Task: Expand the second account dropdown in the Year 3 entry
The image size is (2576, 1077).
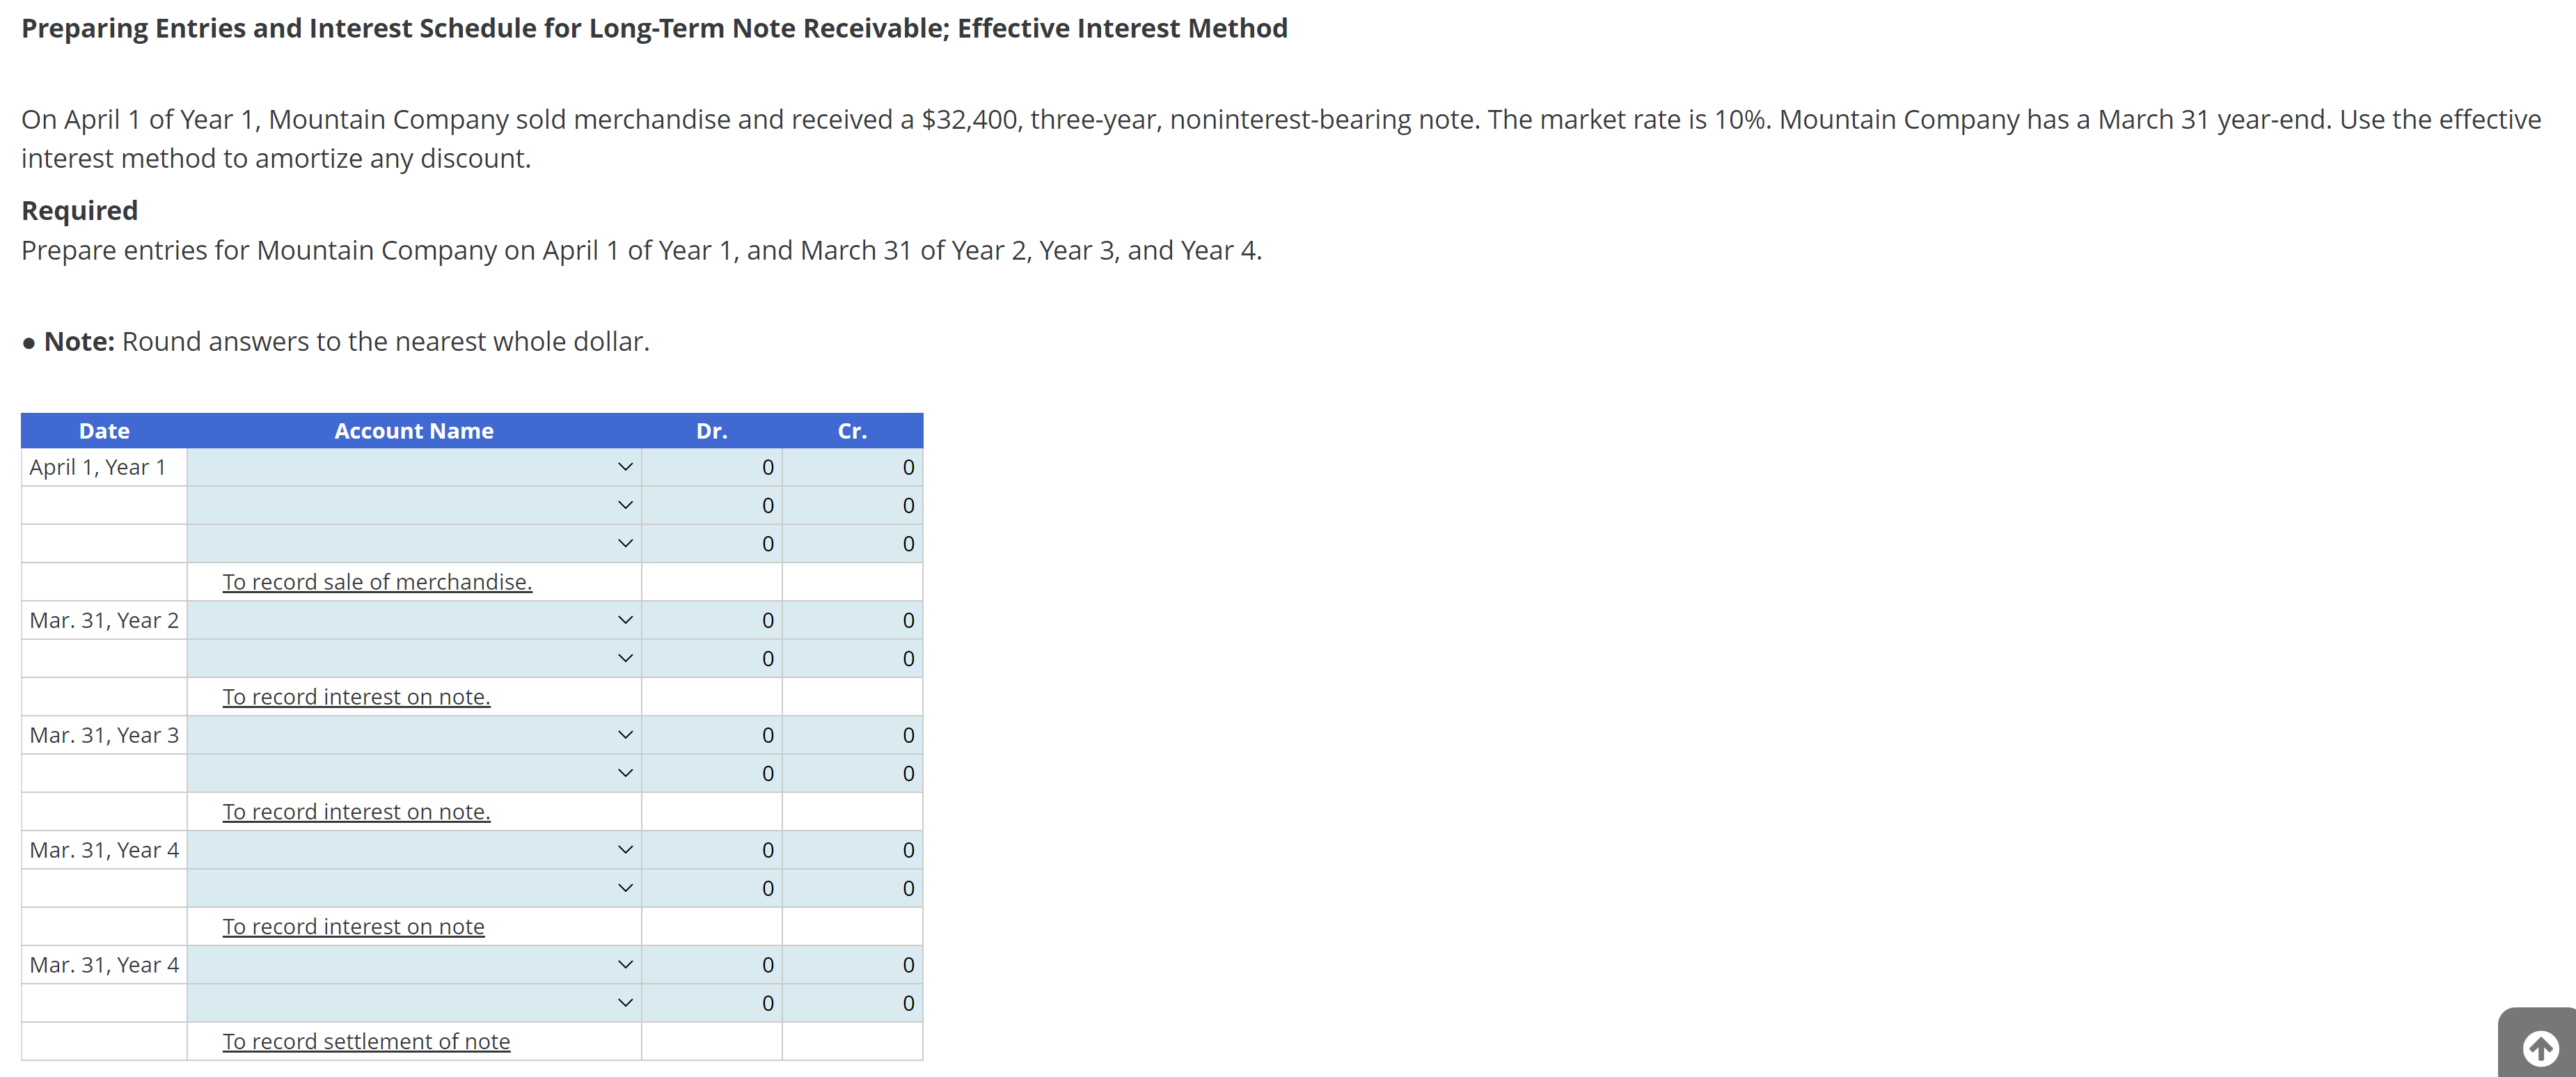Action: tap(625, 773)
